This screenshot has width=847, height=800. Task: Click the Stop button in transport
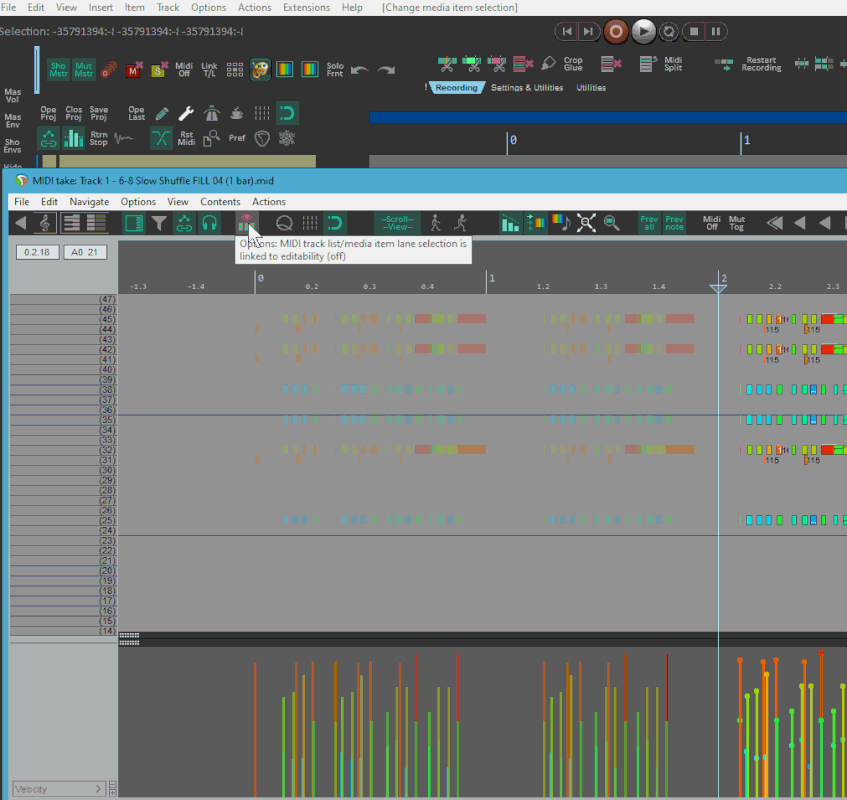694,31
